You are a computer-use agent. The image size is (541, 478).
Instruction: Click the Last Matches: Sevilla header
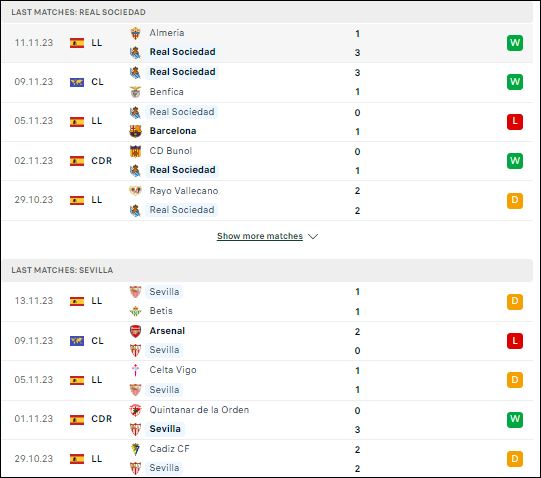pyautogui.click(x=62, y=270)
